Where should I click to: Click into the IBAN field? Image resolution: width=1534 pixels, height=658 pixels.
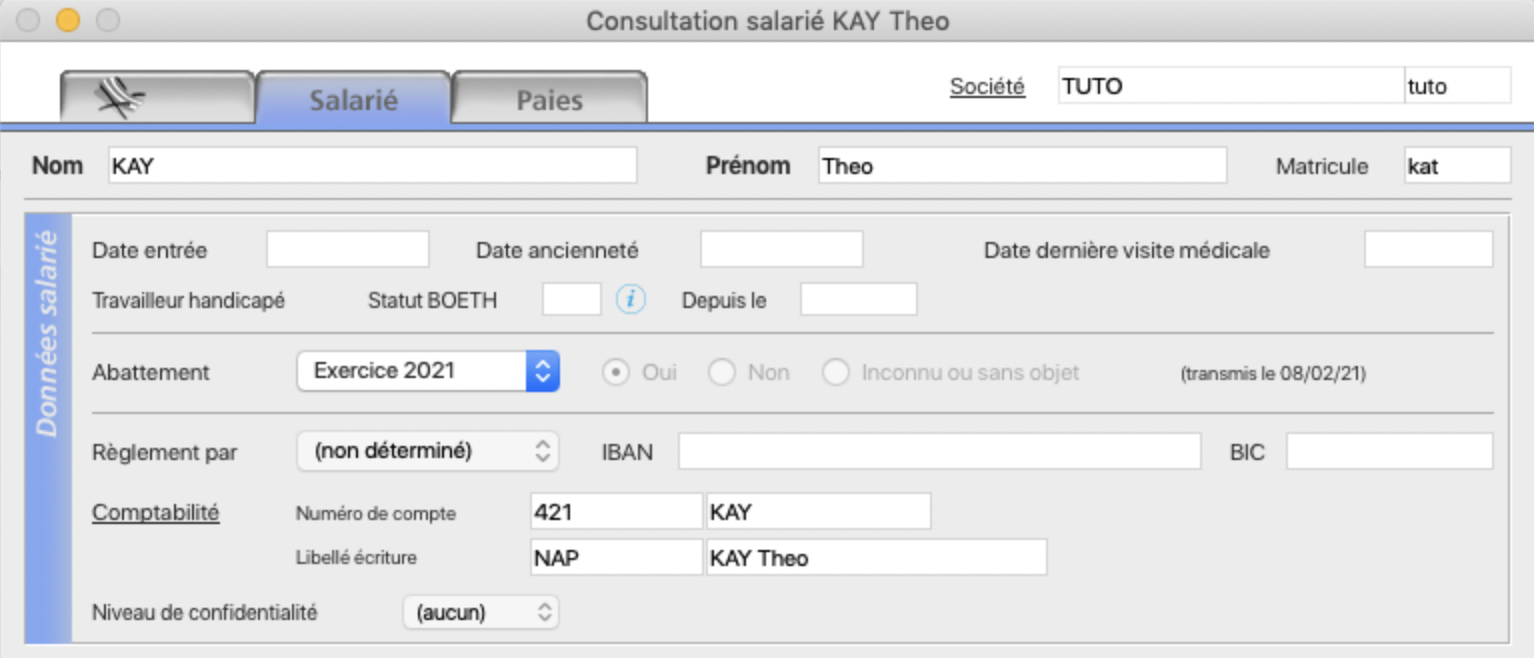click(939, 451)
